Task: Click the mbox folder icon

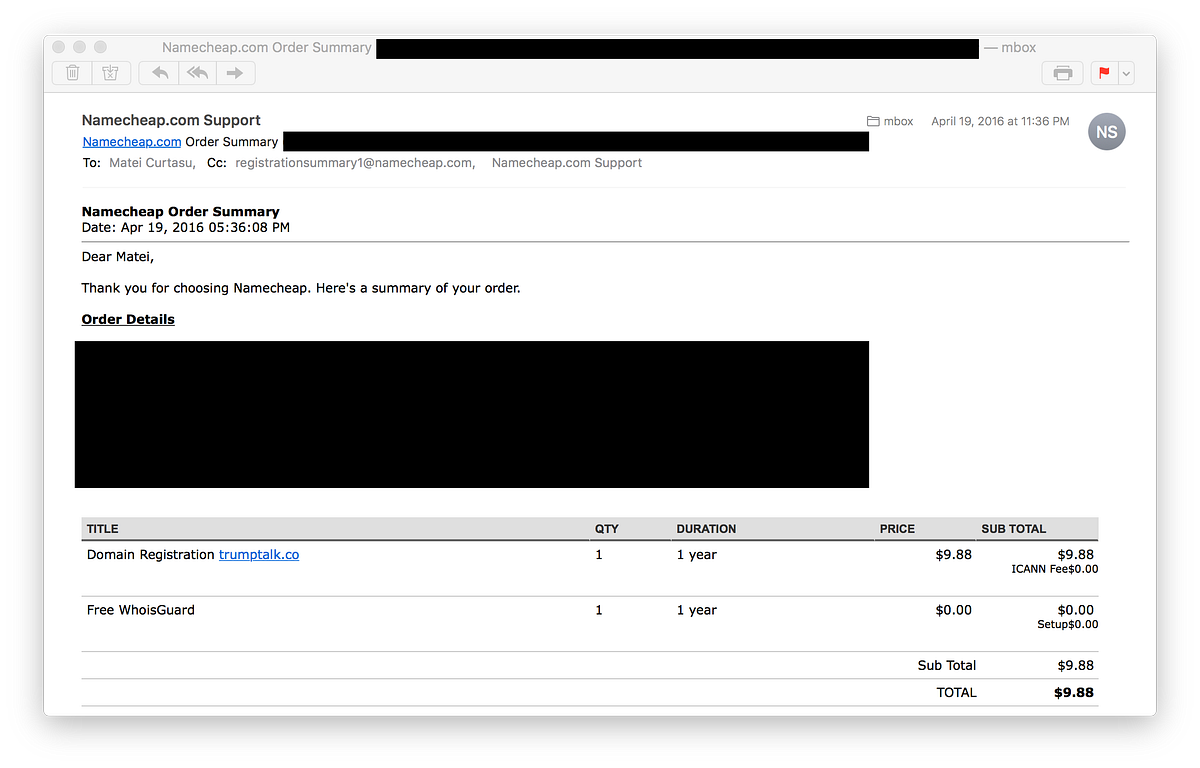Action: point(873,121)
